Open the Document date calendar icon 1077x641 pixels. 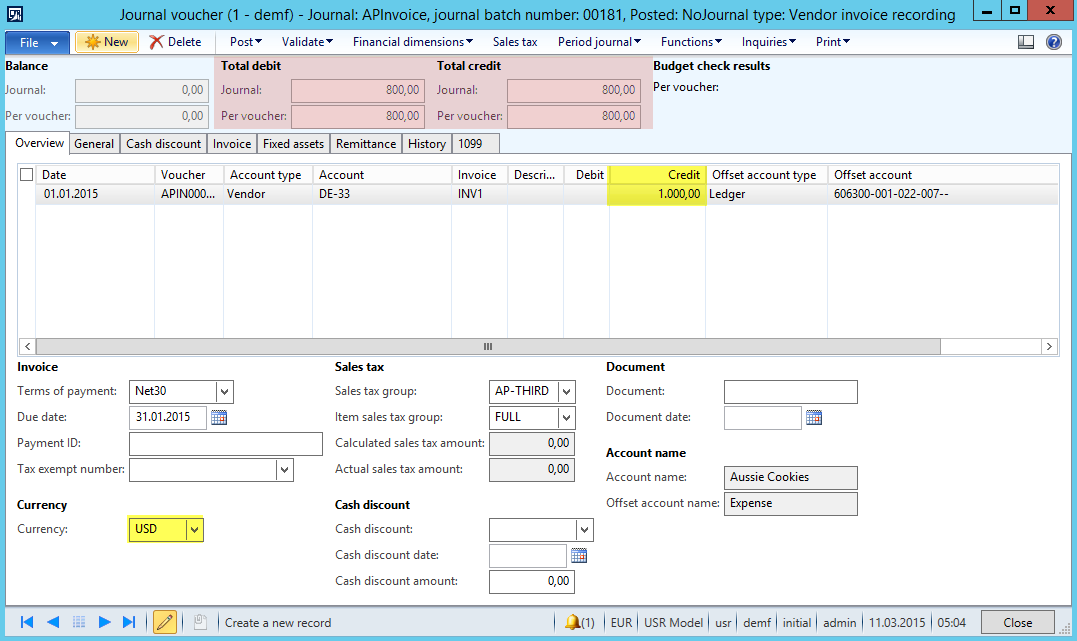(x=814, y=418)
